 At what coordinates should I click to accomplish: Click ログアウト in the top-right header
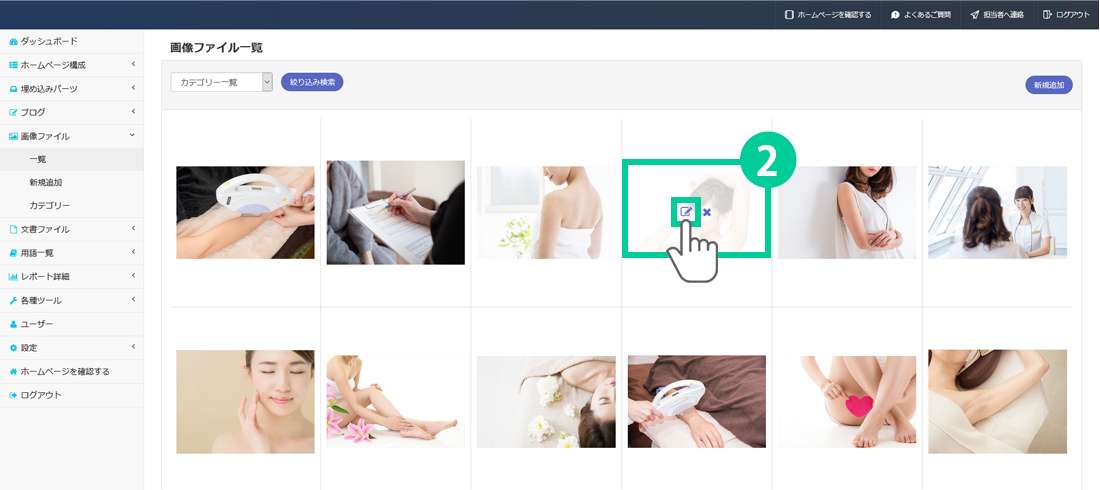[x=1066, y=14]
